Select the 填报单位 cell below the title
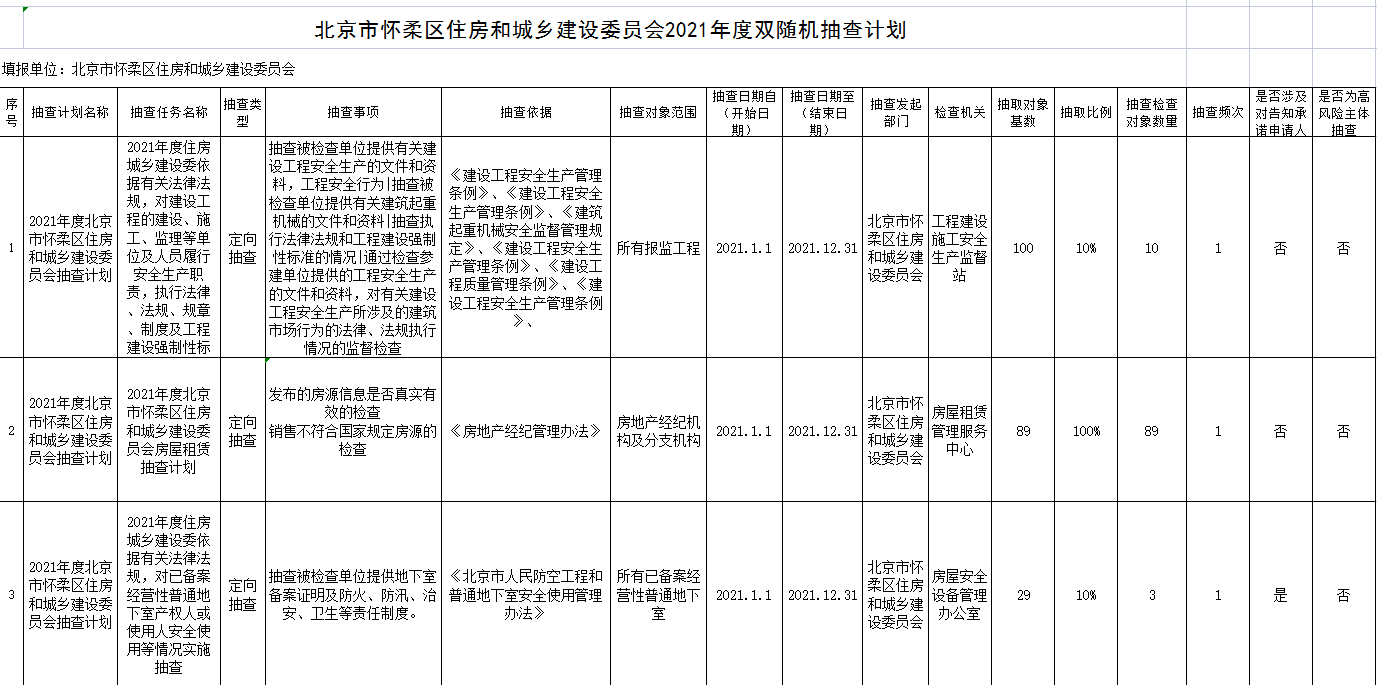 tap(150, 69)
